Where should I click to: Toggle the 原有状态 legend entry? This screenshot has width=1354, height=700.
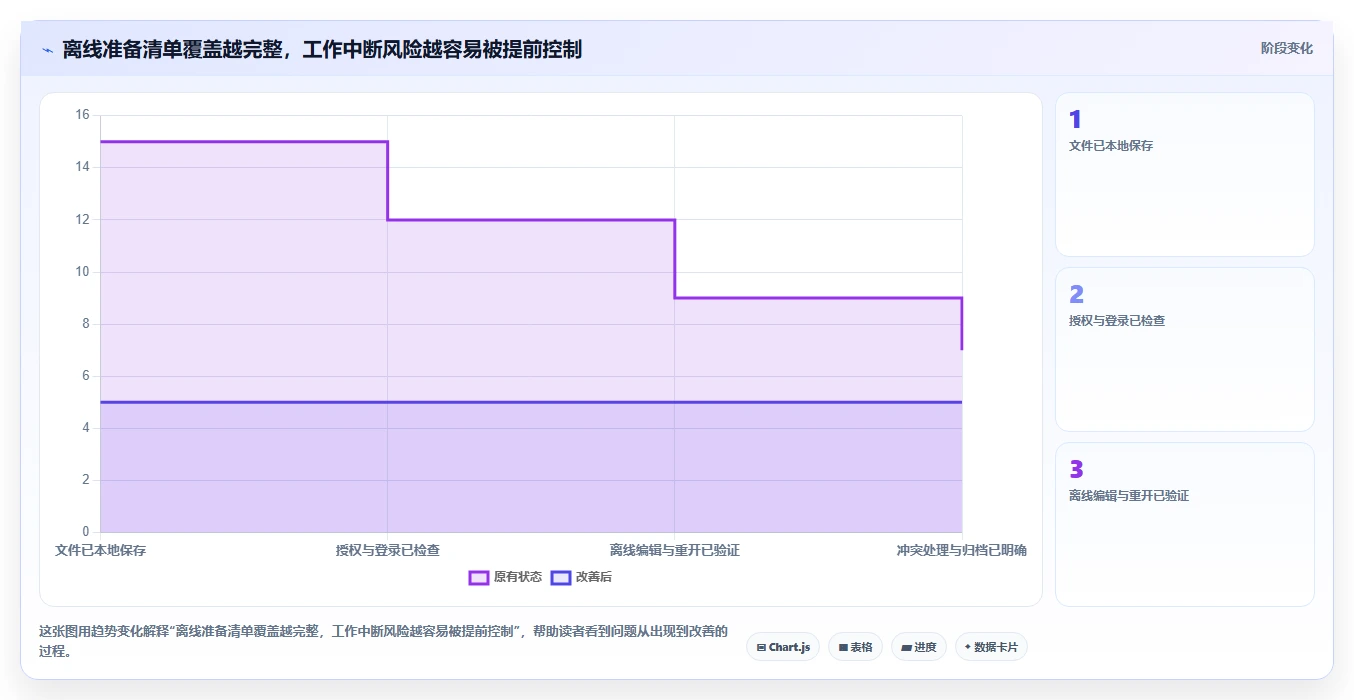(x=505, y=577)
